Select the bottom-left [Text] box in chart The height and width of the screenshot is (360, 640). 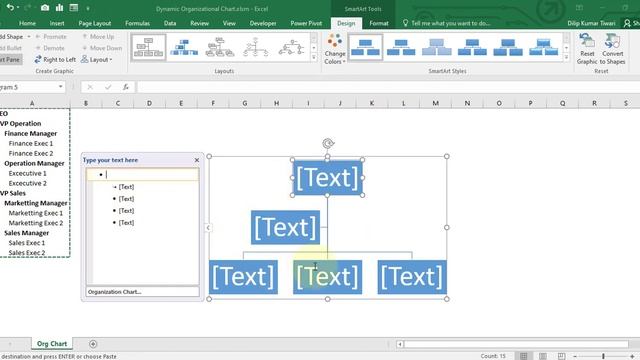pyautogui.click(x=243, y=277)
